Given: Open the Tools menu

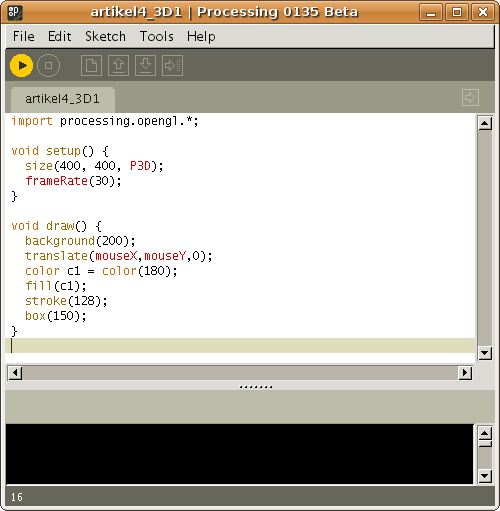Looking at the screenshot, I should pos(156,36).
